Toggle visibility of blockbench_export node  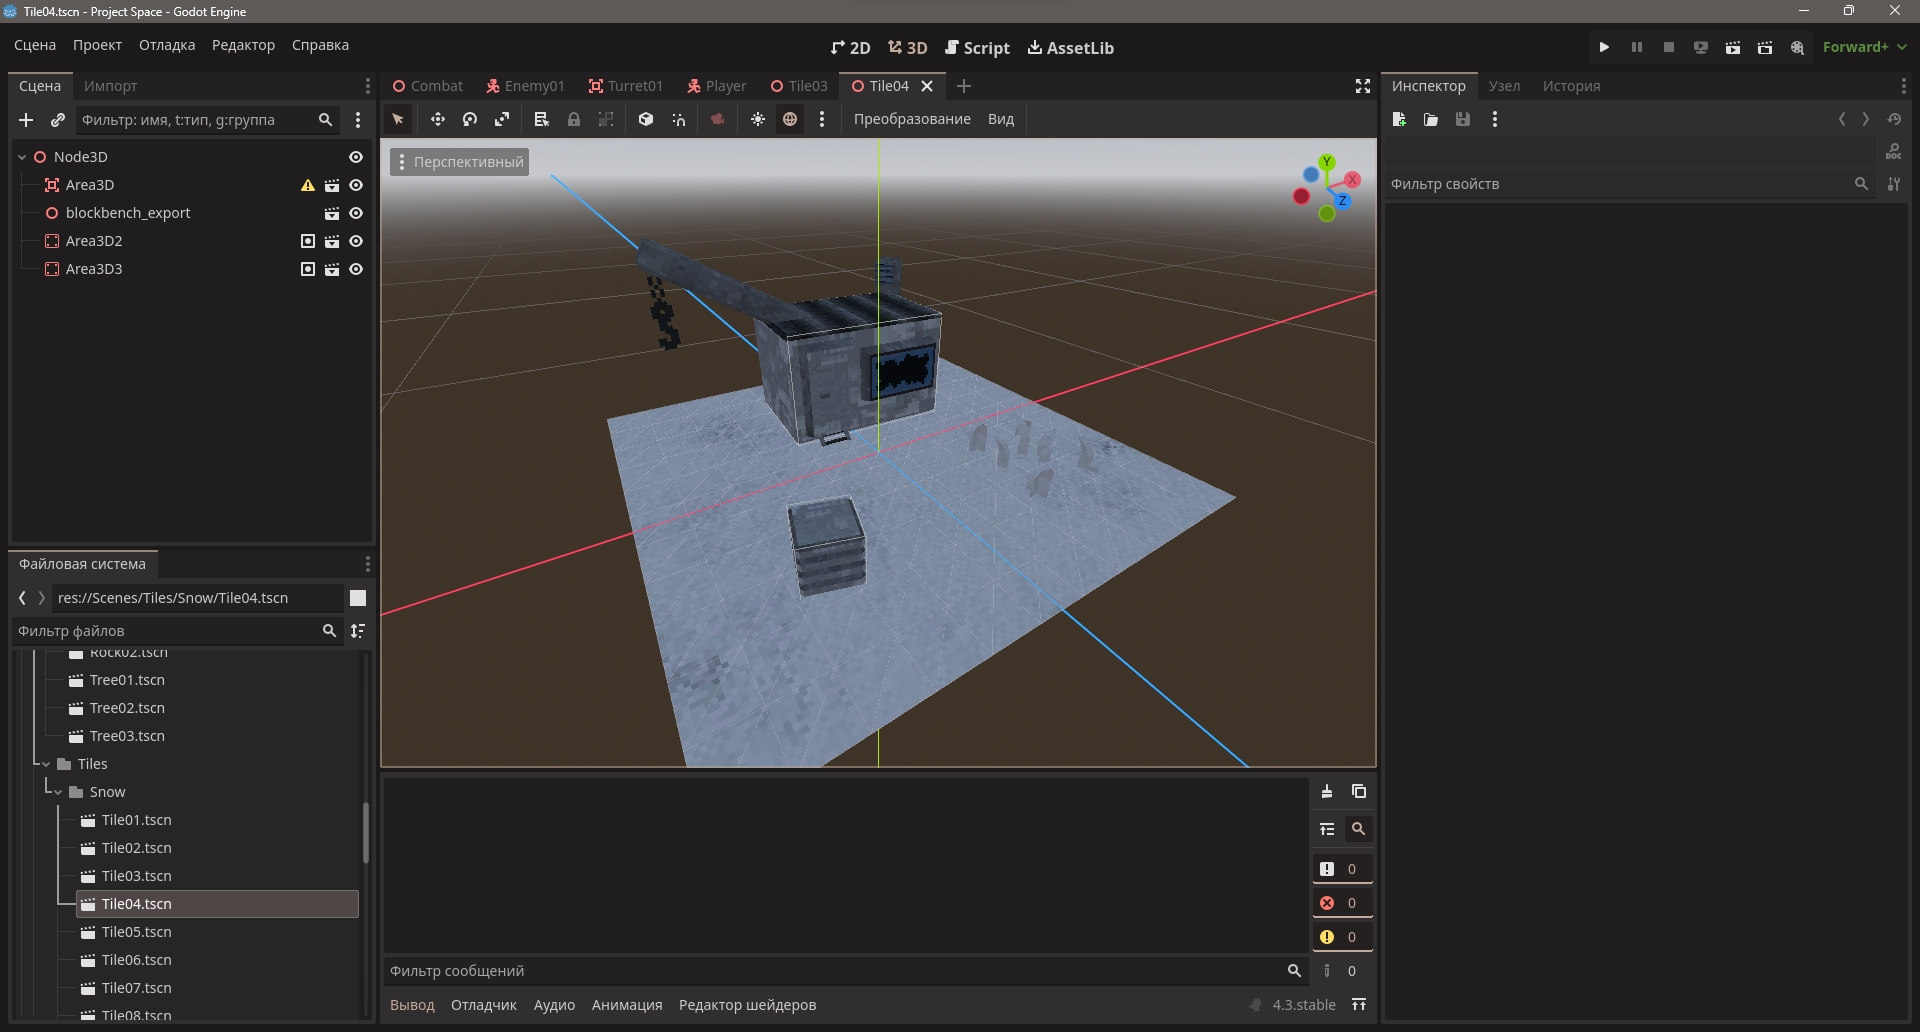[x=356, y=213]
